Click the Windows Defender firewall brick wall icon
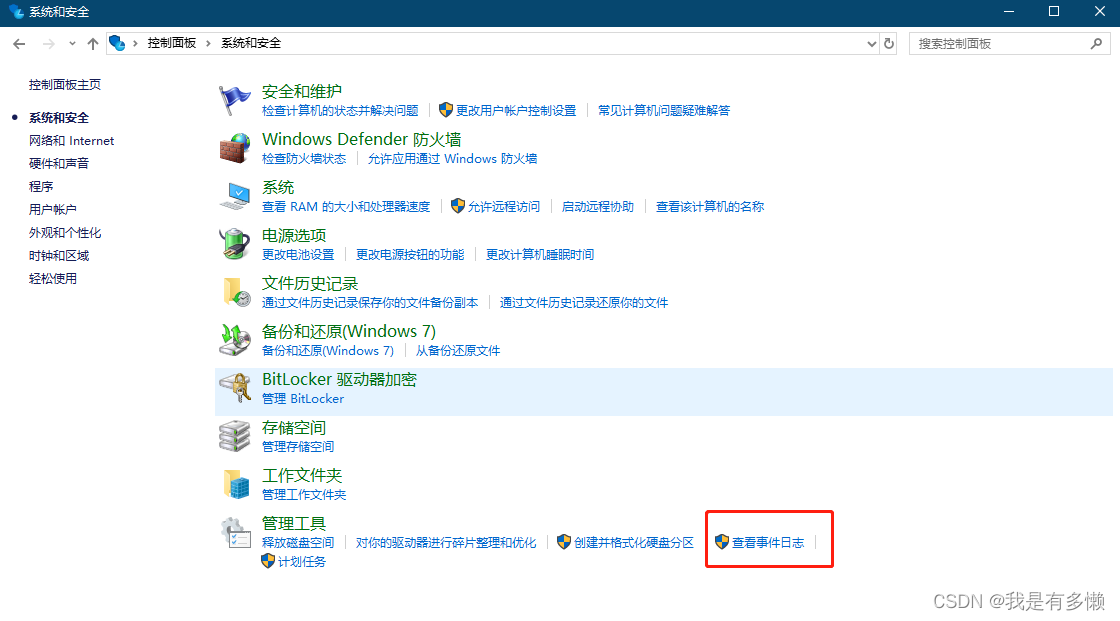 234,148
